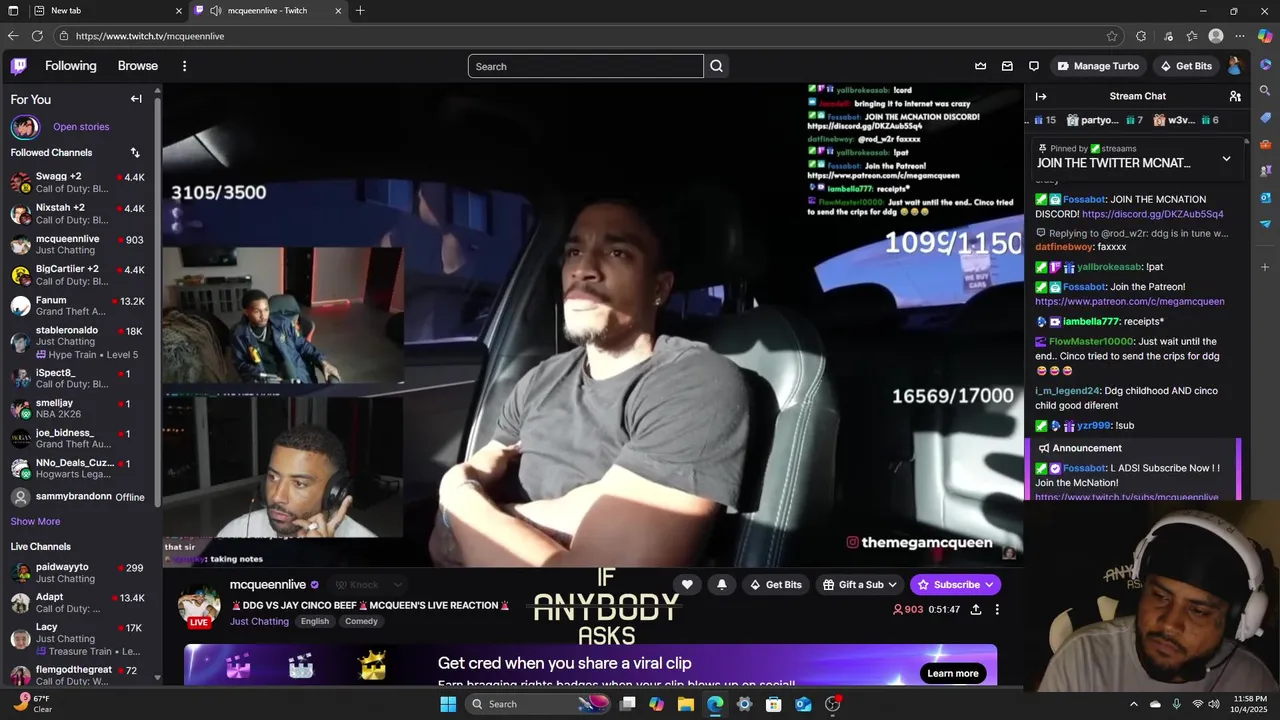This screenshot has width=1280, height=720.
Task: Open the stream share icon
Action: tap(975, 609)
